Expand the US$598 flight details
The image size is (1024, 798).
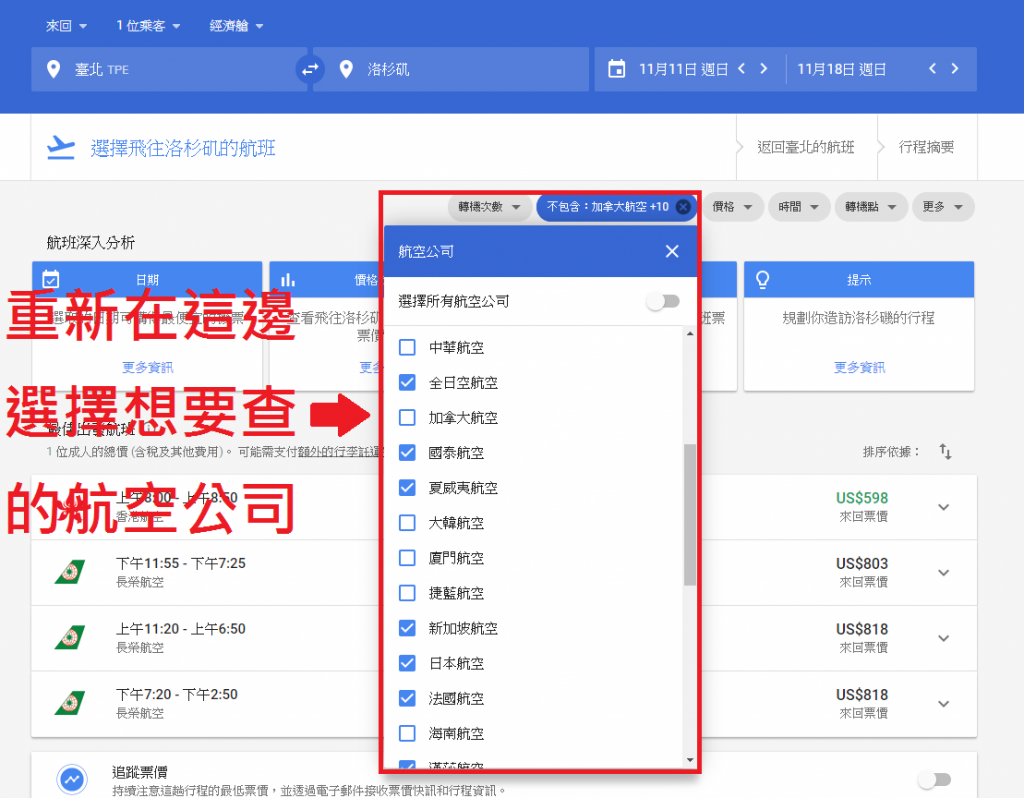[944, 507]
